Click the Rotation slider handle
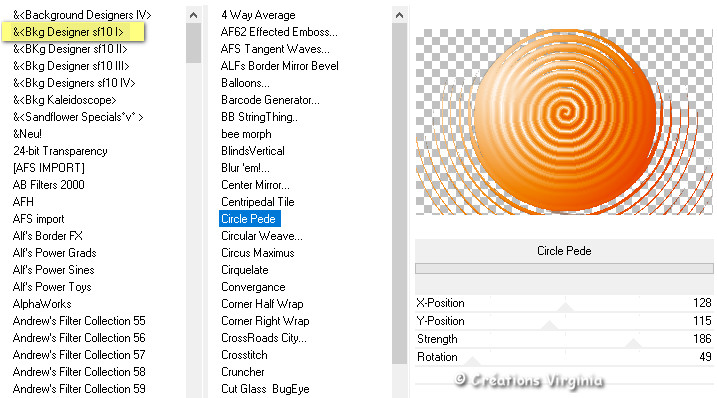The image size is (717, 398). point(472,361)
